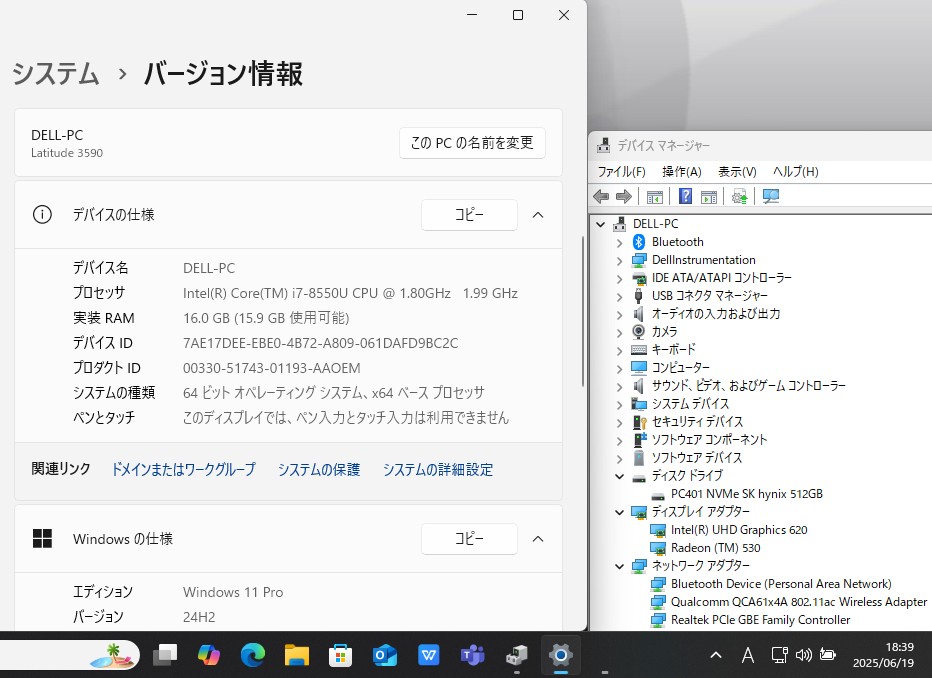Select the セキュリティ デバイス category
This screenshot has height=678, width=932.
coord(697,421)
